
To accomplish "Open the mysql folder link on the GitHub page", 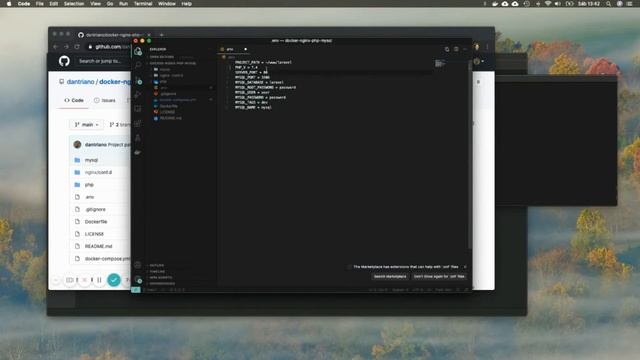I will point(91,160).
